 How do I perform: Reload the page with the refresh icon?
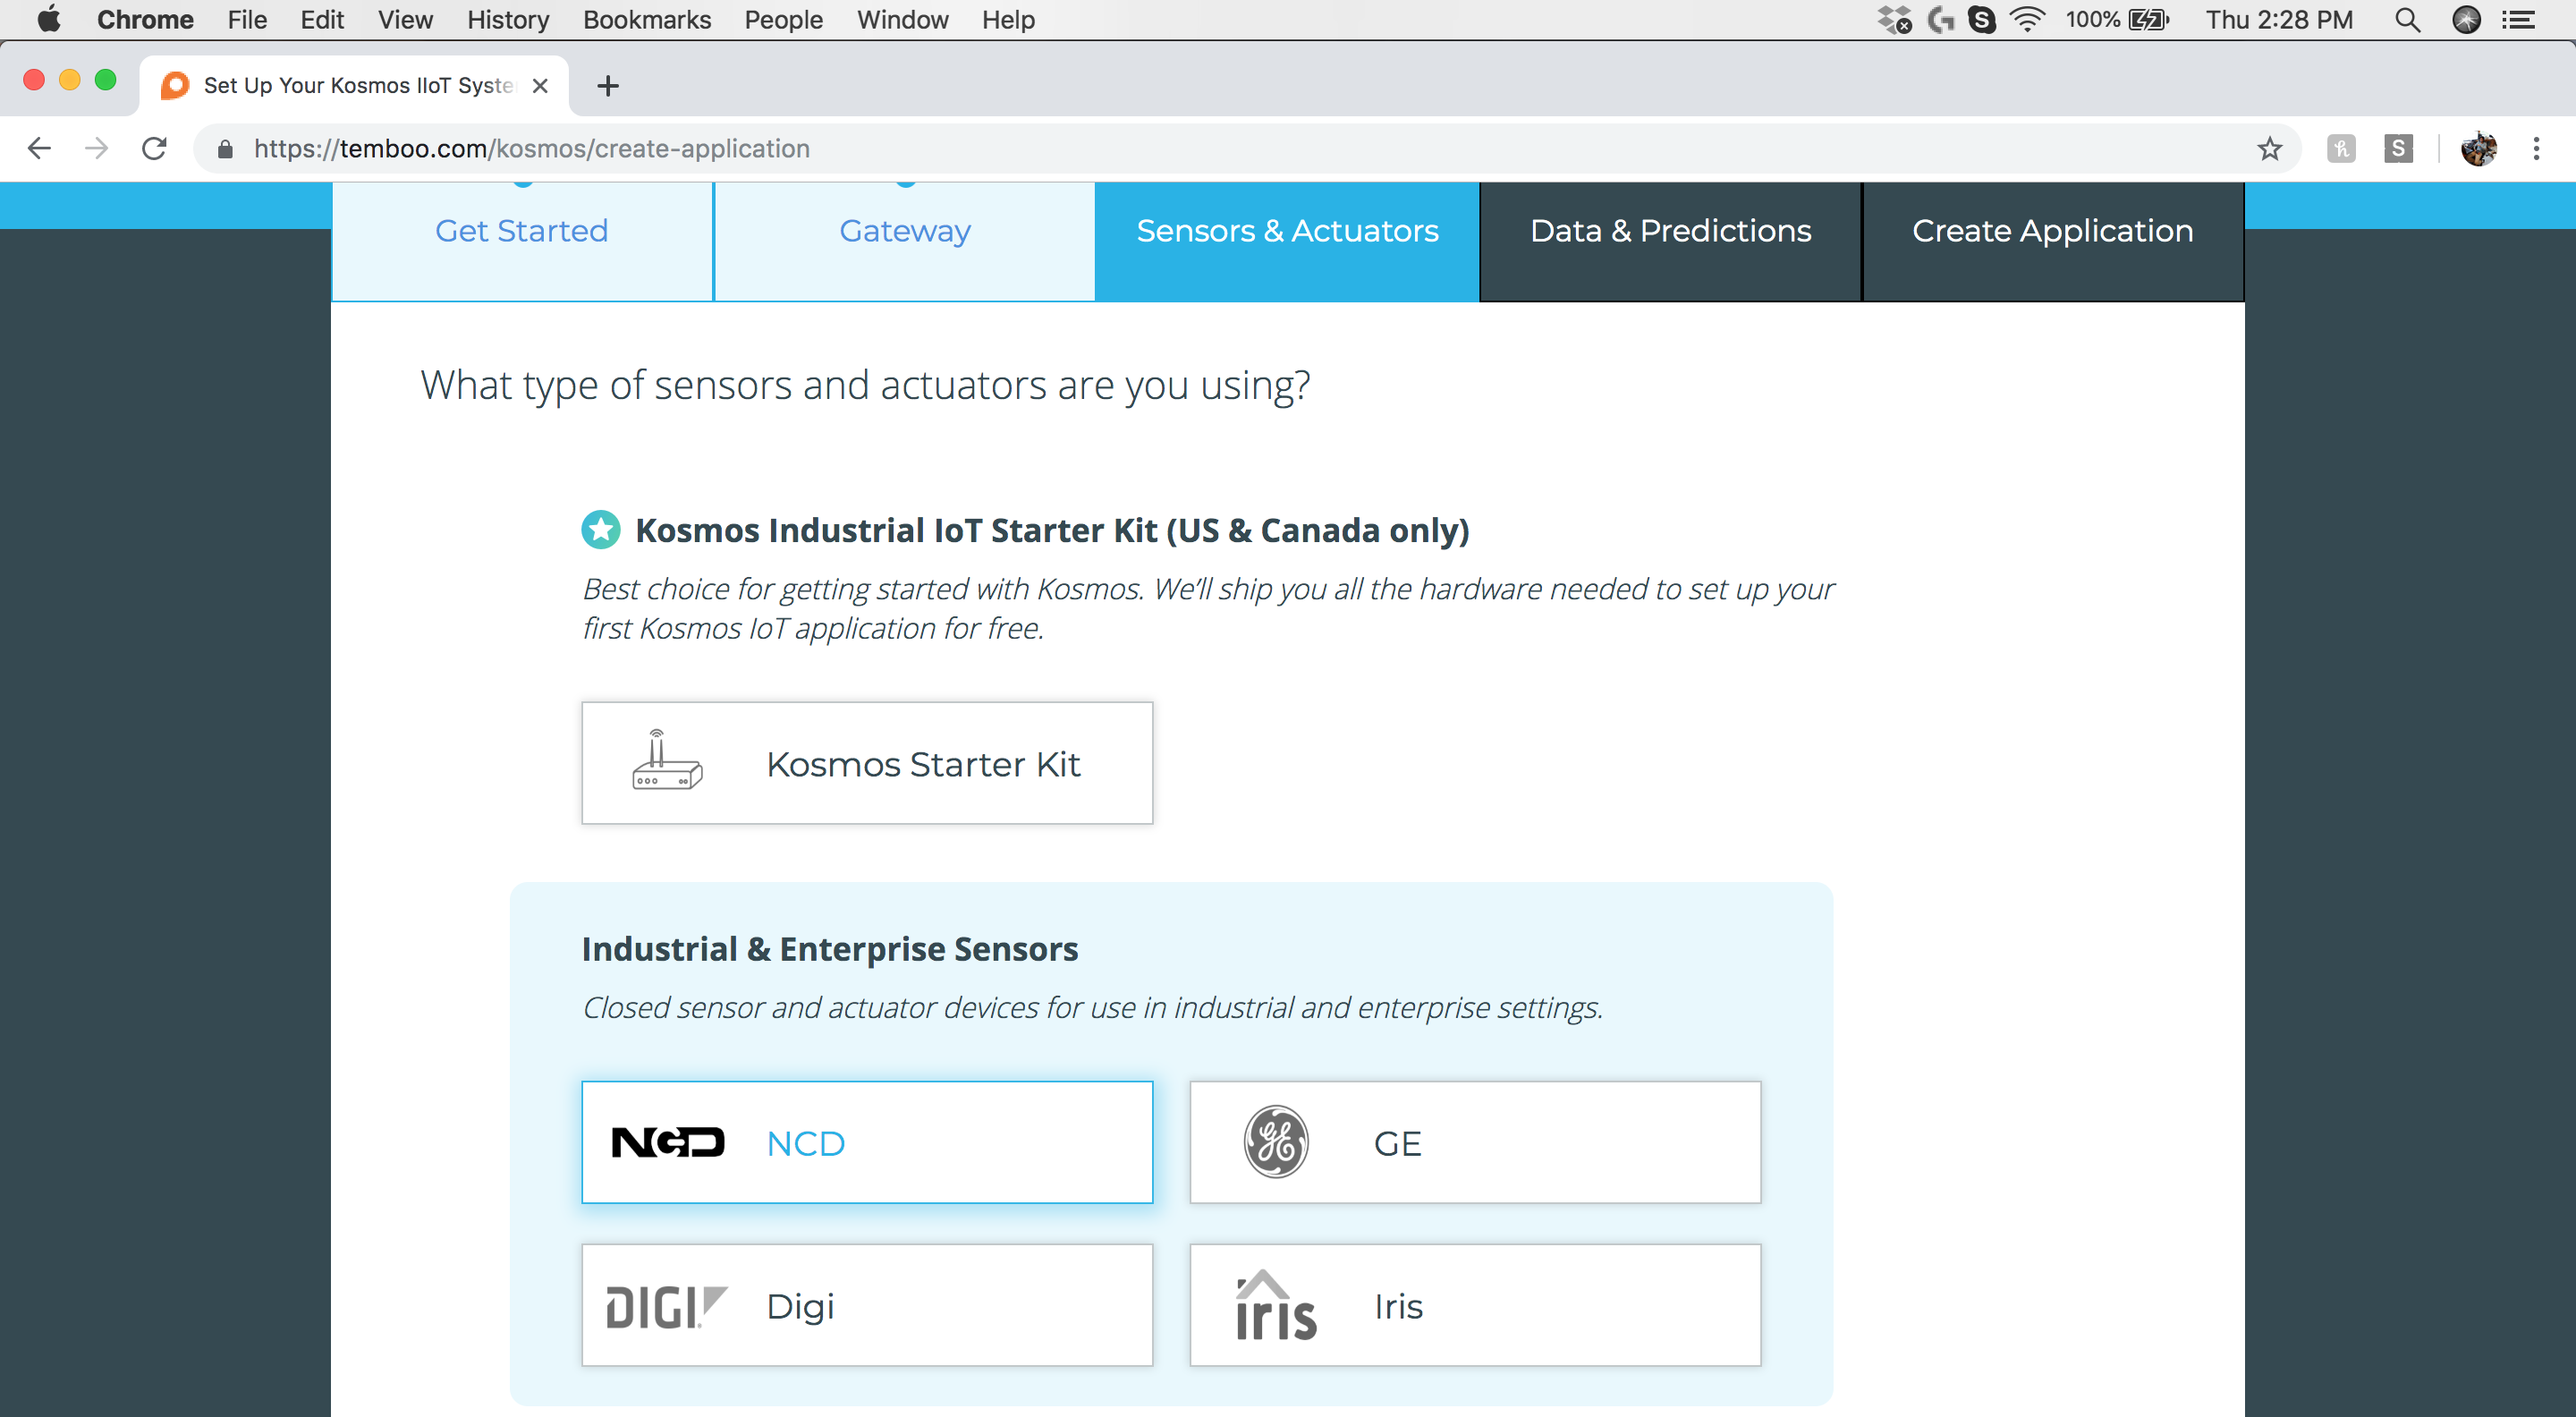(154, 149)
